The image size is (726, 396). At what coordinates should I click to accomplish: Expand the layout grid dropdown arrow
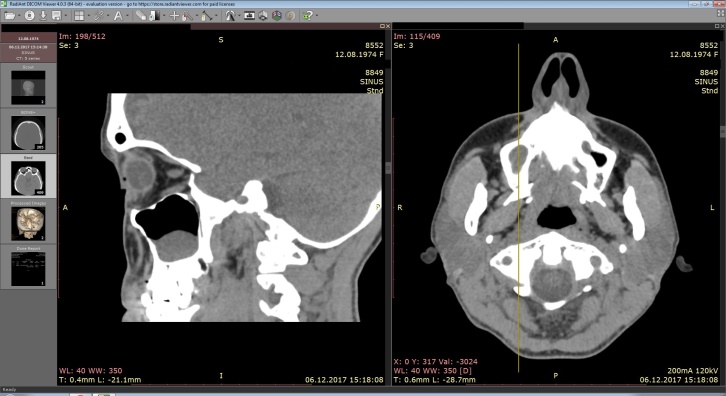point(89,16)
